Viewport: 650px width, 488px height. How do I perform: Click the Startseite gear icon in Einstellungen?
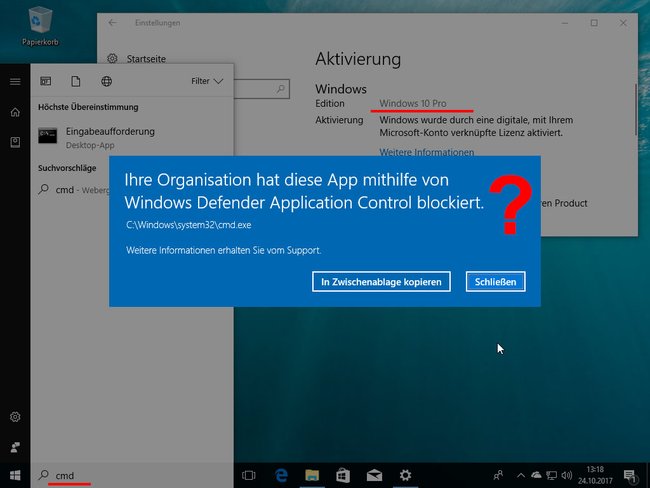[x=112, y=59]
